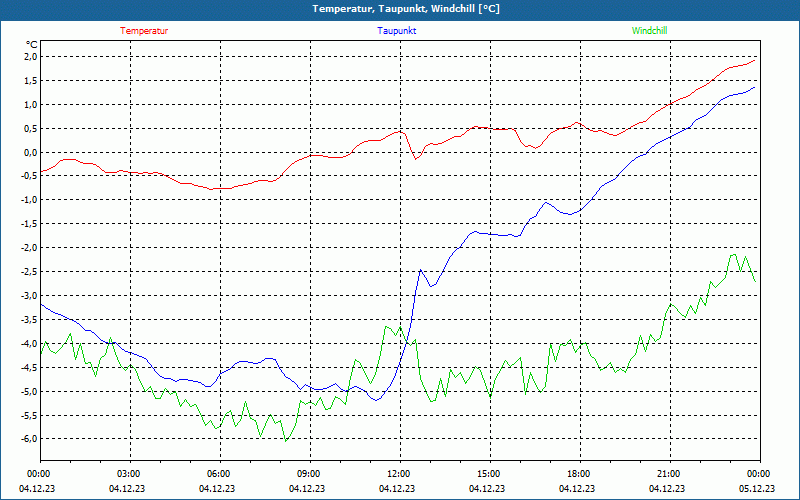Click the -5,5 y-axis value

pos(30,415)
